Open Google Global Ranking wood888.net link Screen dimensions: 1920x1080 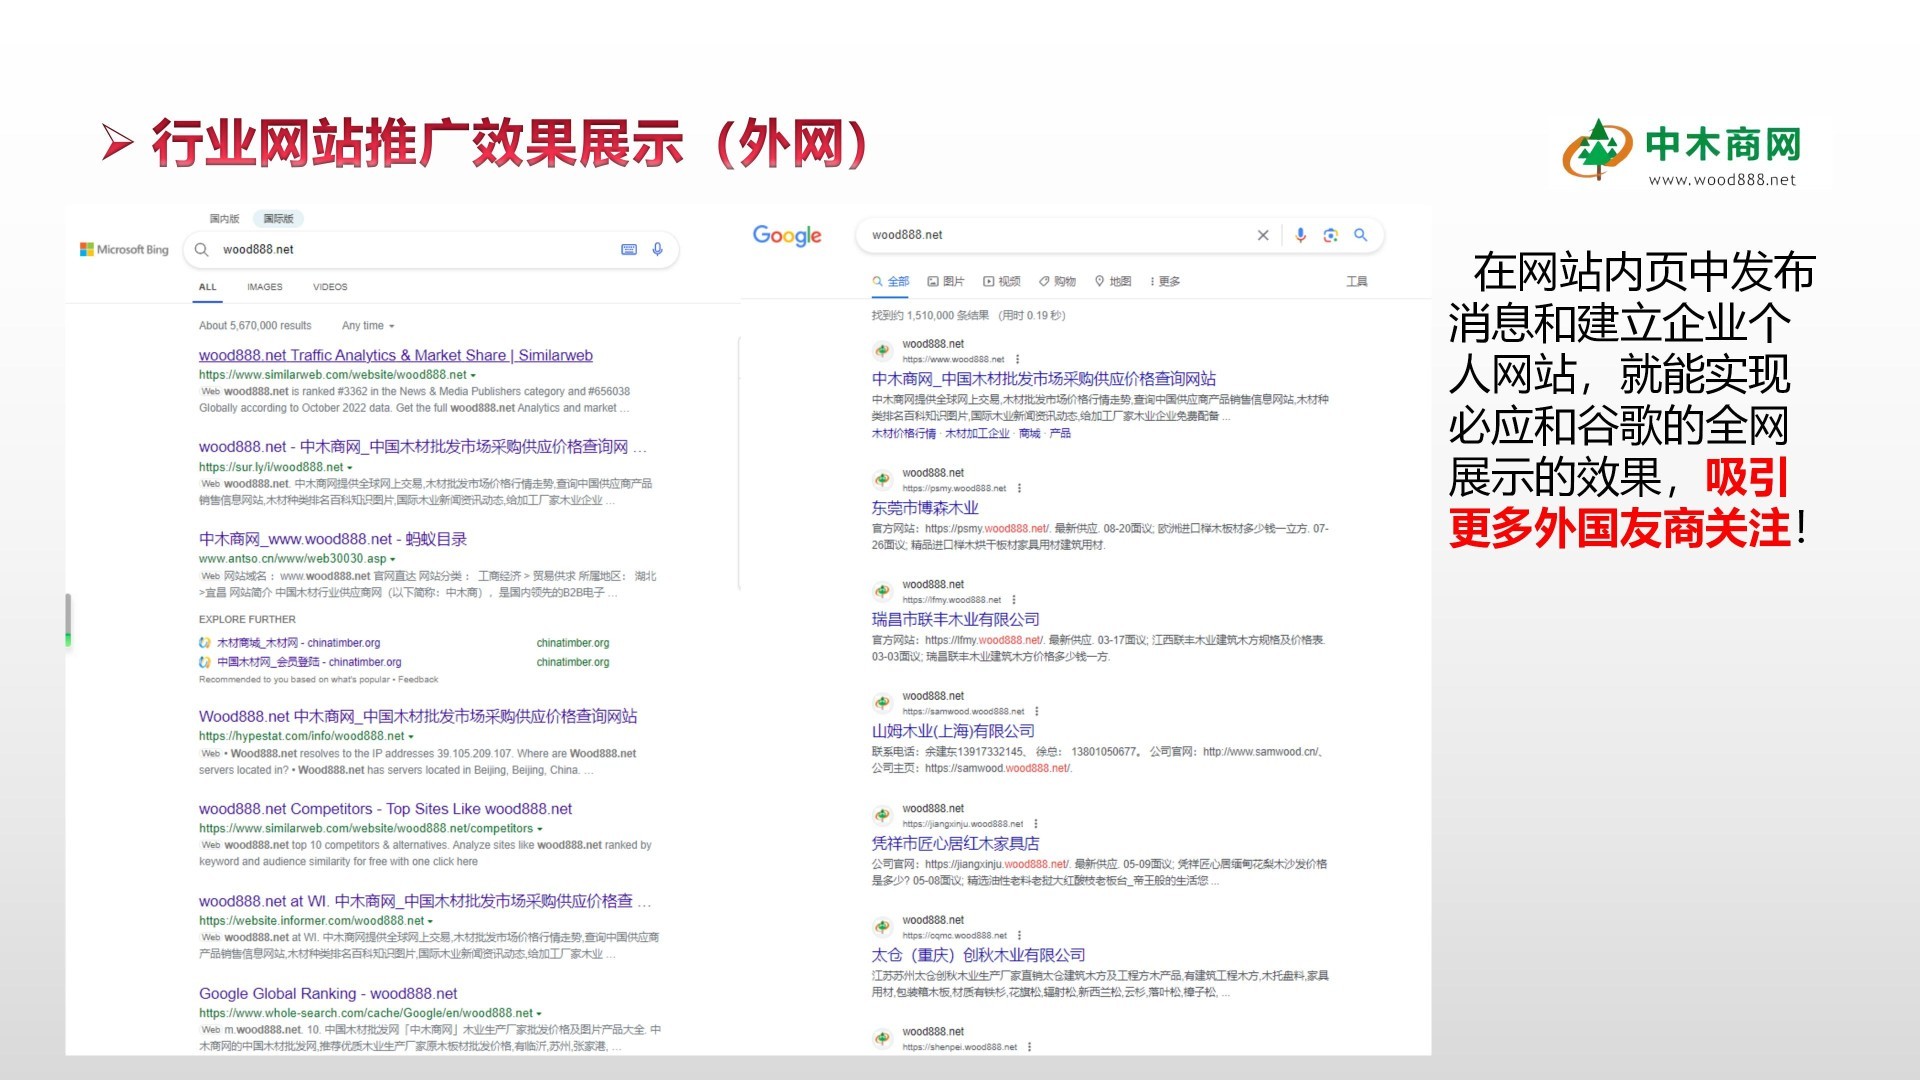pos(328,994)
